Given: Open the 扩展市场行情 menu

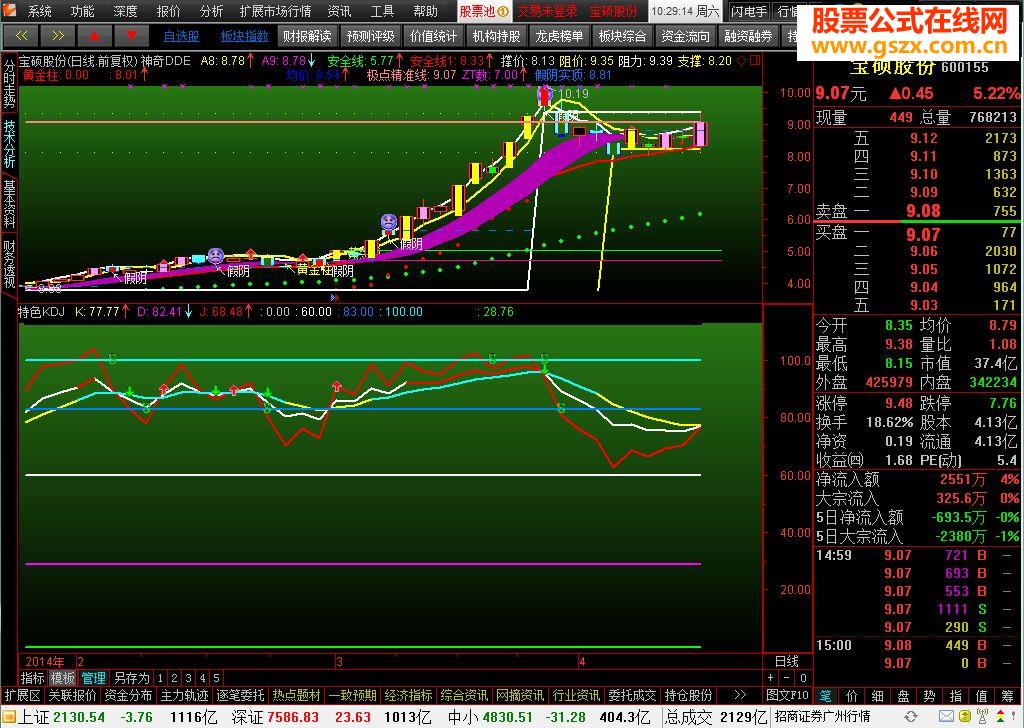Looking at the screenshot, I should [x=275, y=11].
